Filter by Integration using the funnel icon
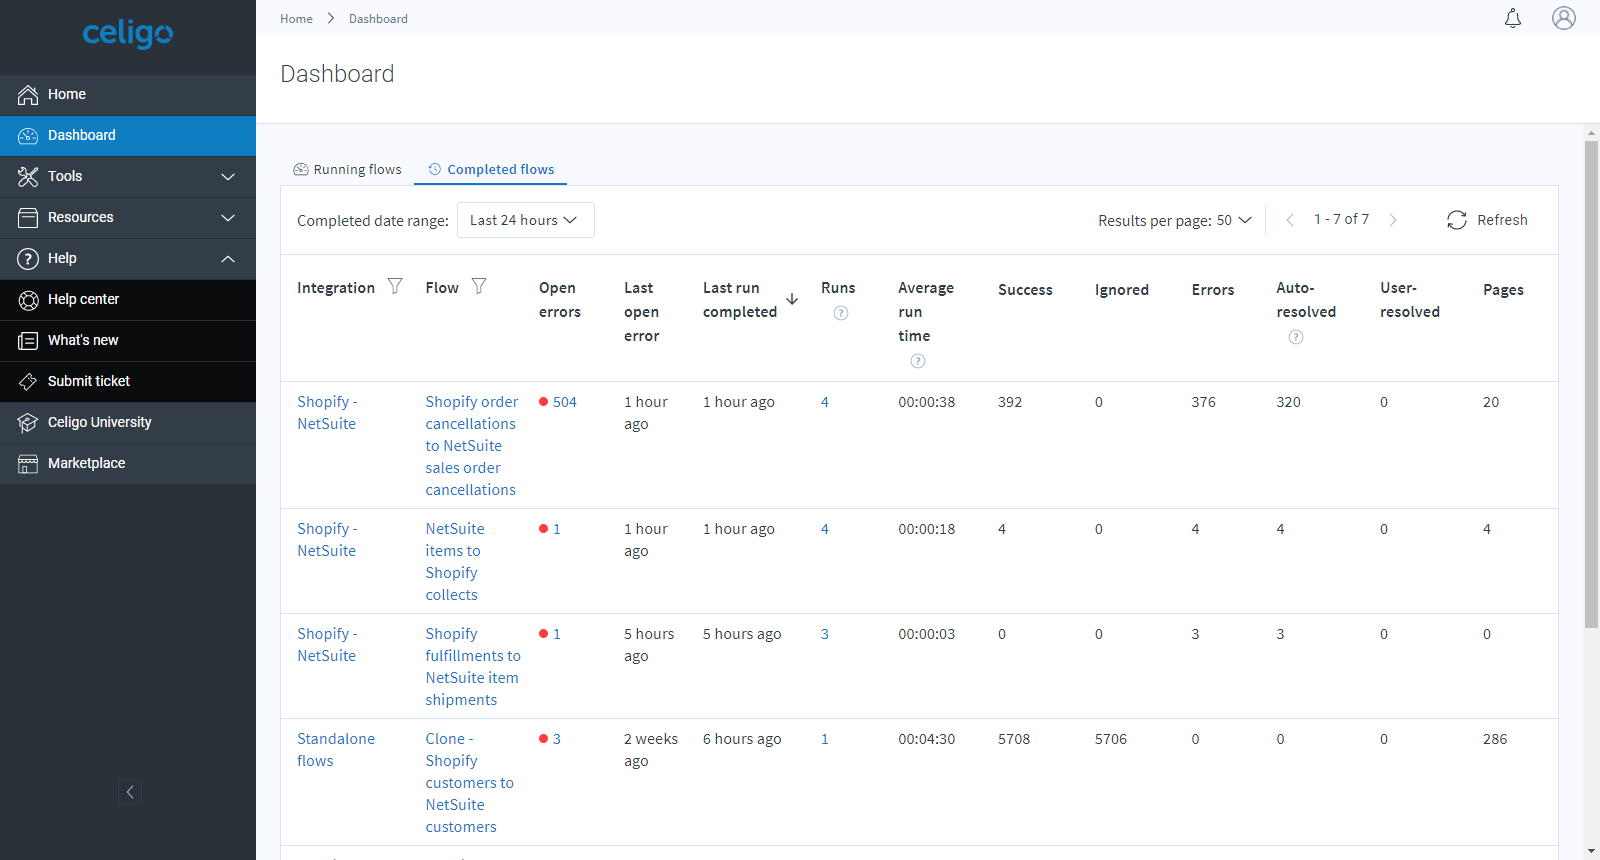This screenshot has height=860, width=1600. pyautogui.click(x=395, y=287)
